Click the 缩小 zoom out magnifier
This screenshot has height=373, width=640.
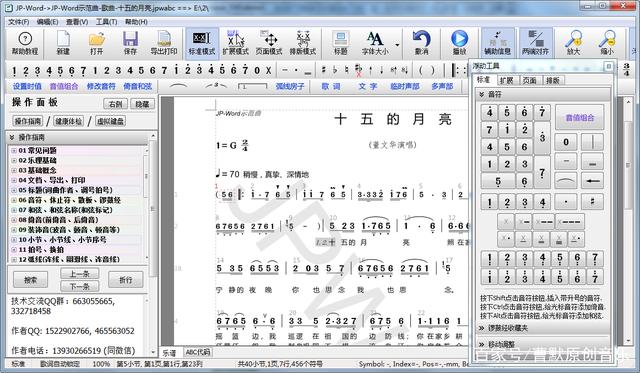tap(607, 43)
